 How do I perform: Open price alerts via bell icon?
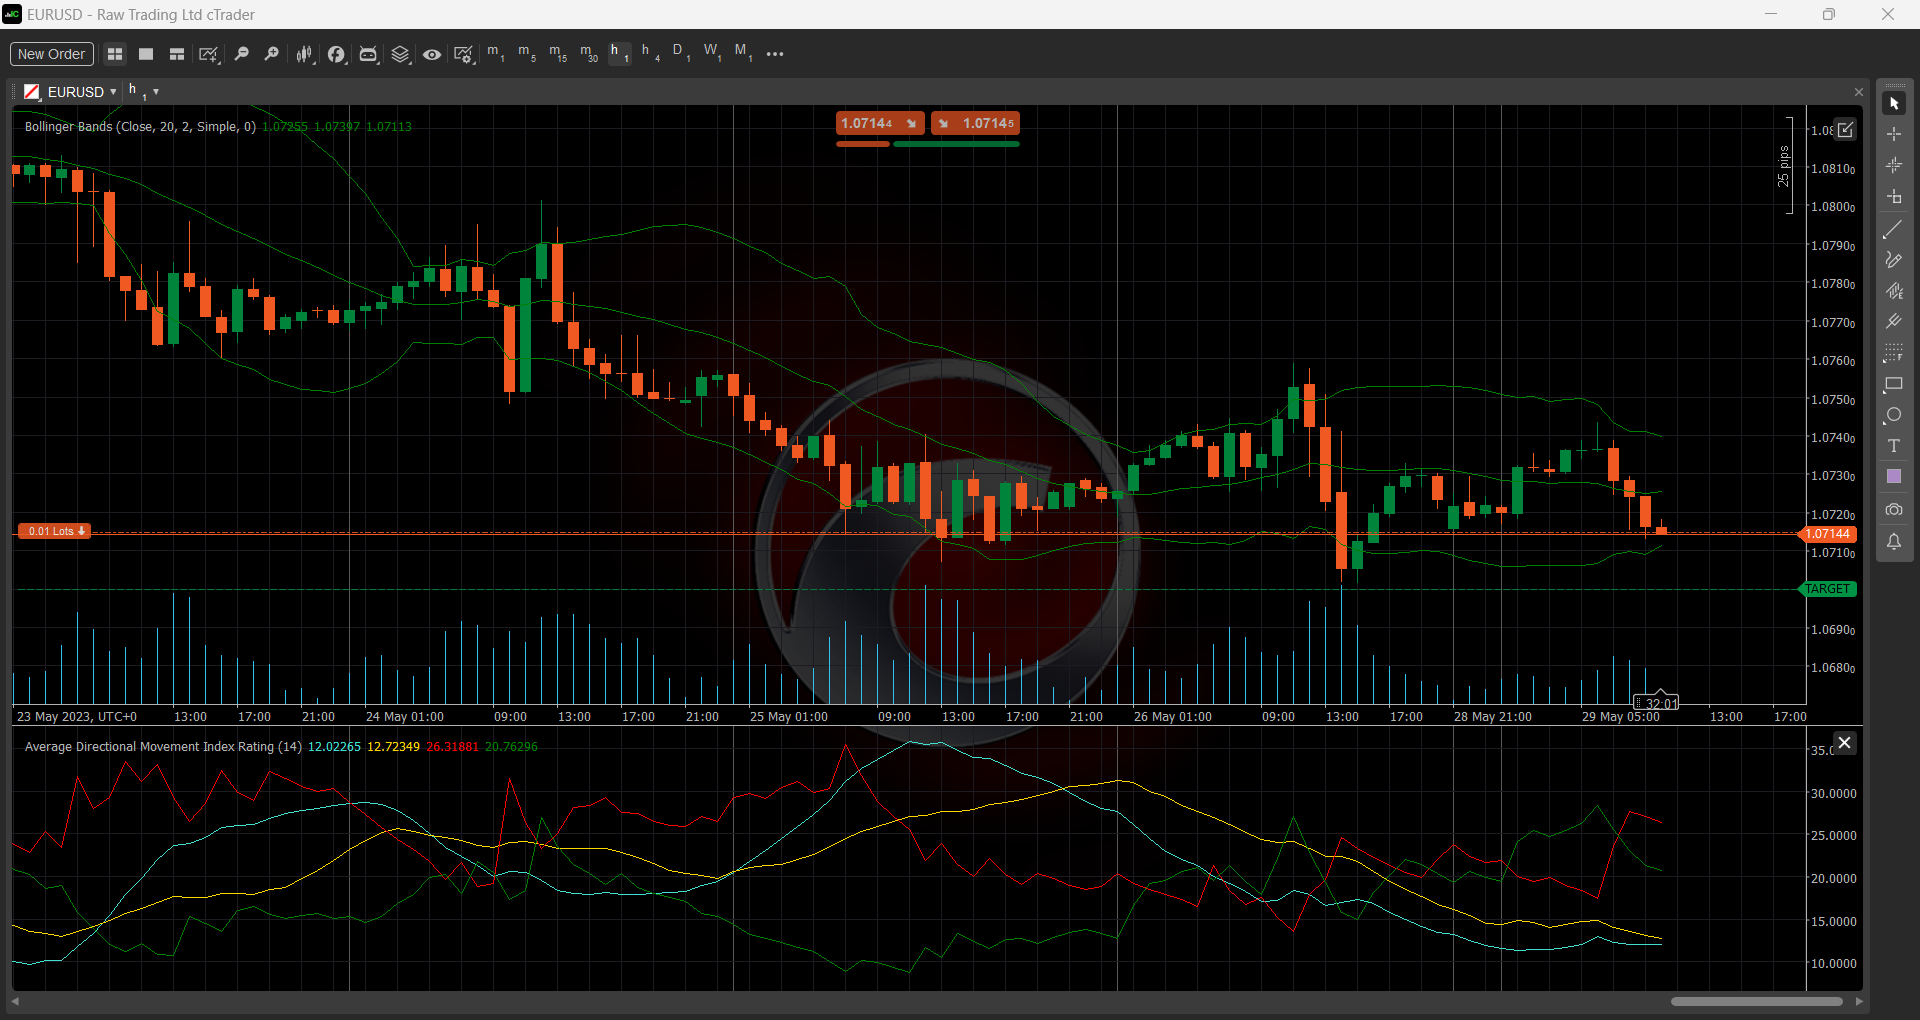(1893, 542)
